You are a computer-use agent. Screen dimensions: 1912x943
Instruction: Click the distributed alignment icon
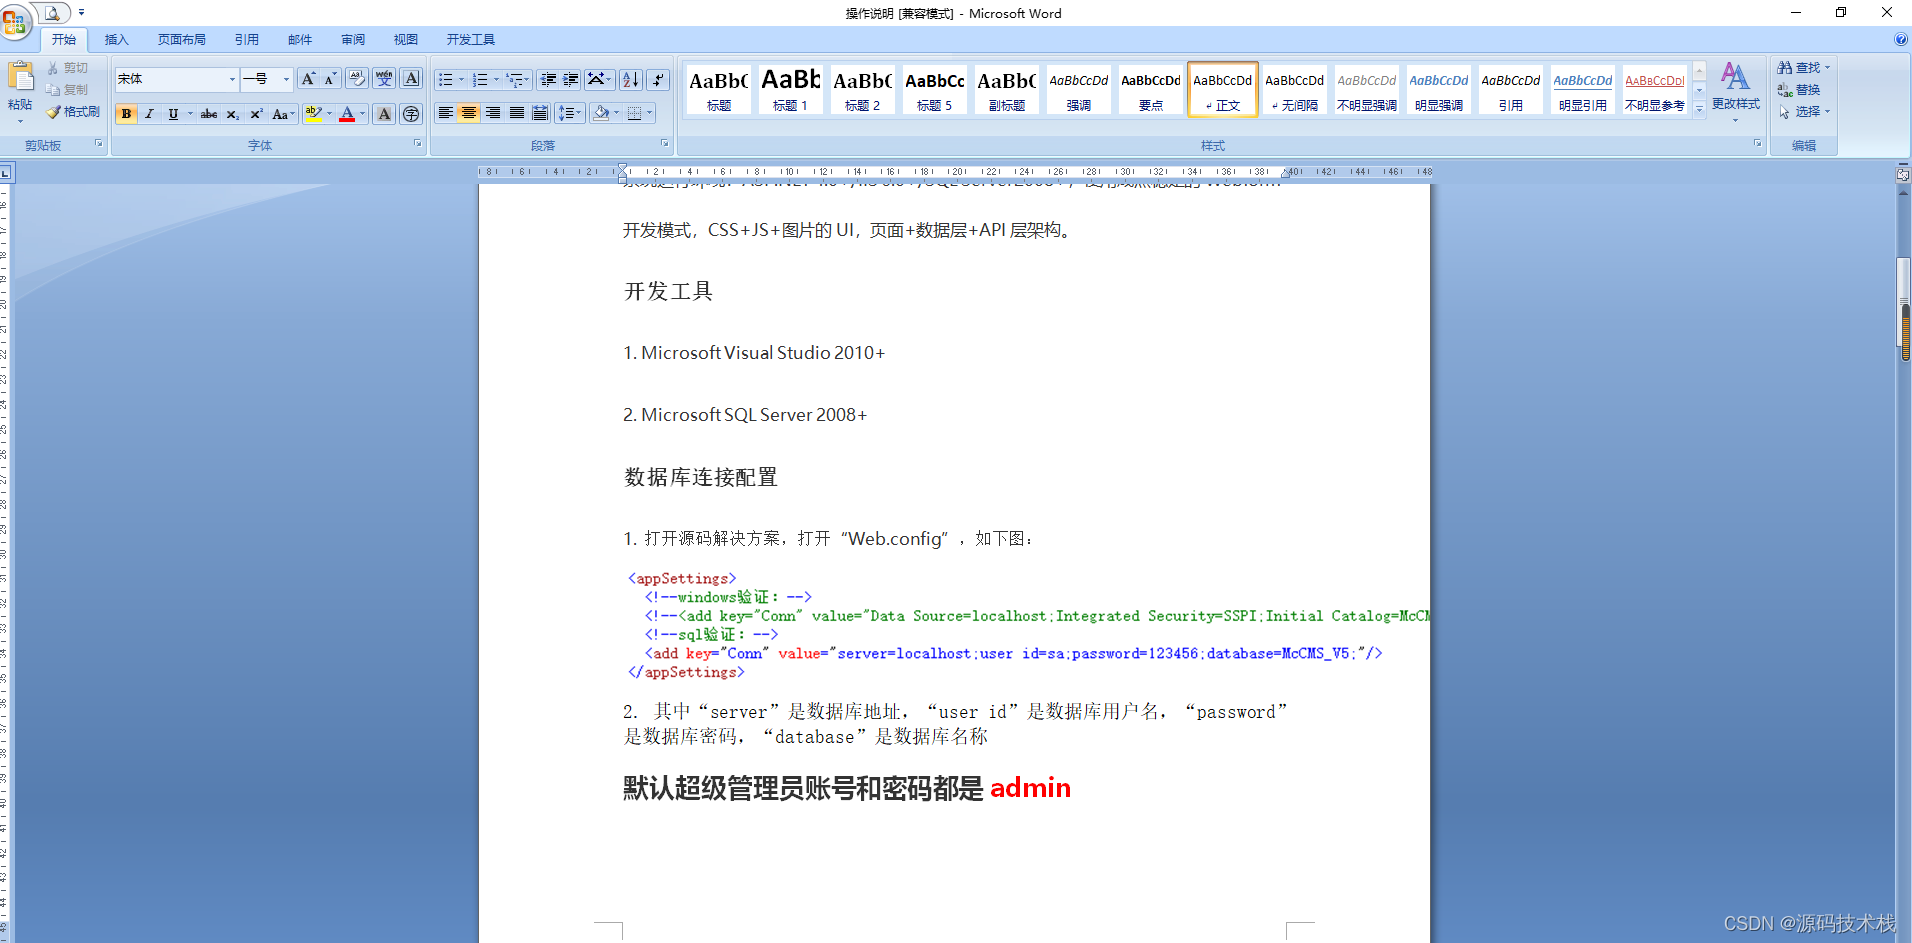coord(541,113)
